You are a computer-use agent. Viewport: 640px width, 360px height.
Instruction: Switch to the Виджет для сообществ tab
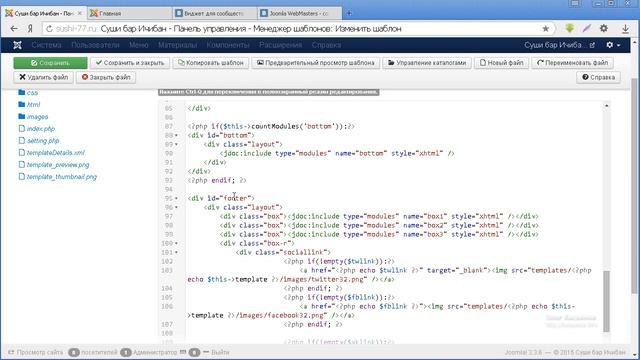214,13
